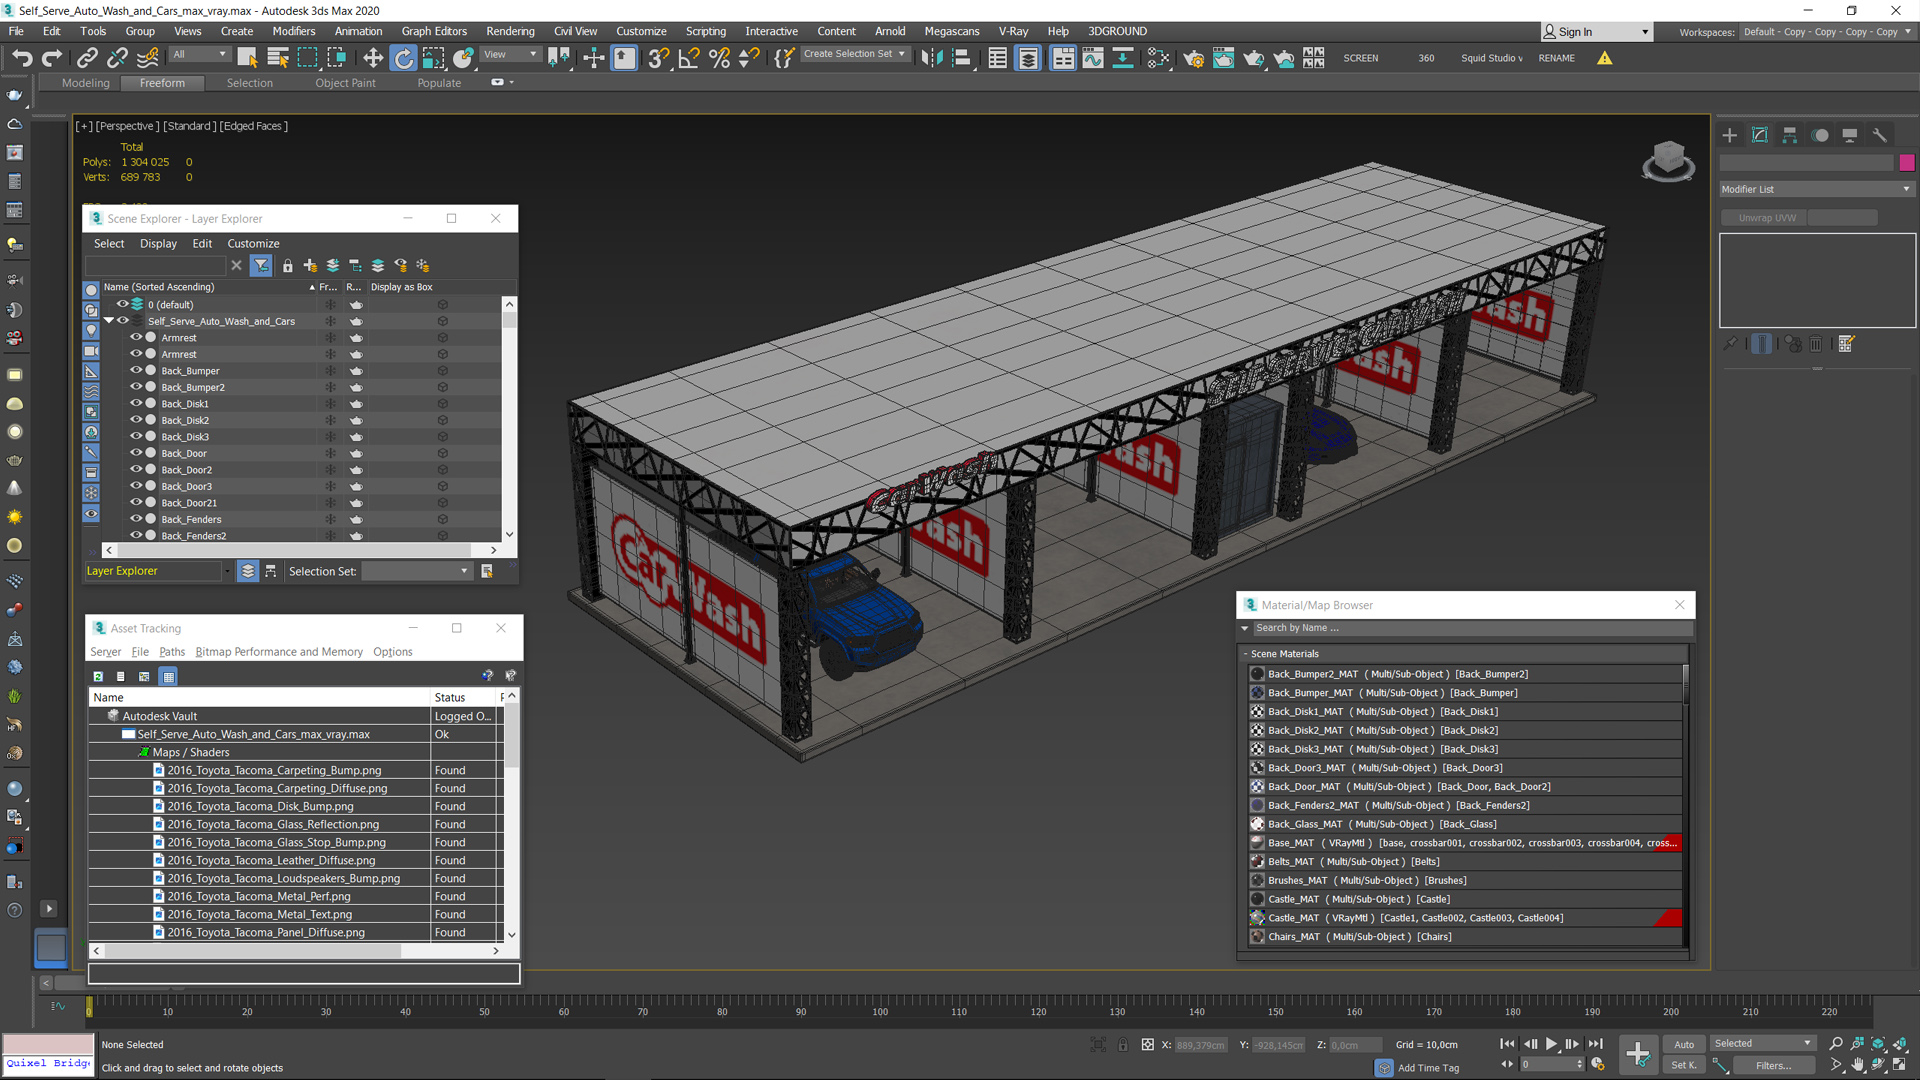Image resolution: width=1920 pixels, height=1080 pixels.
Task: Activate the Unlink Selection tool
Action: [x=117, y=58]
